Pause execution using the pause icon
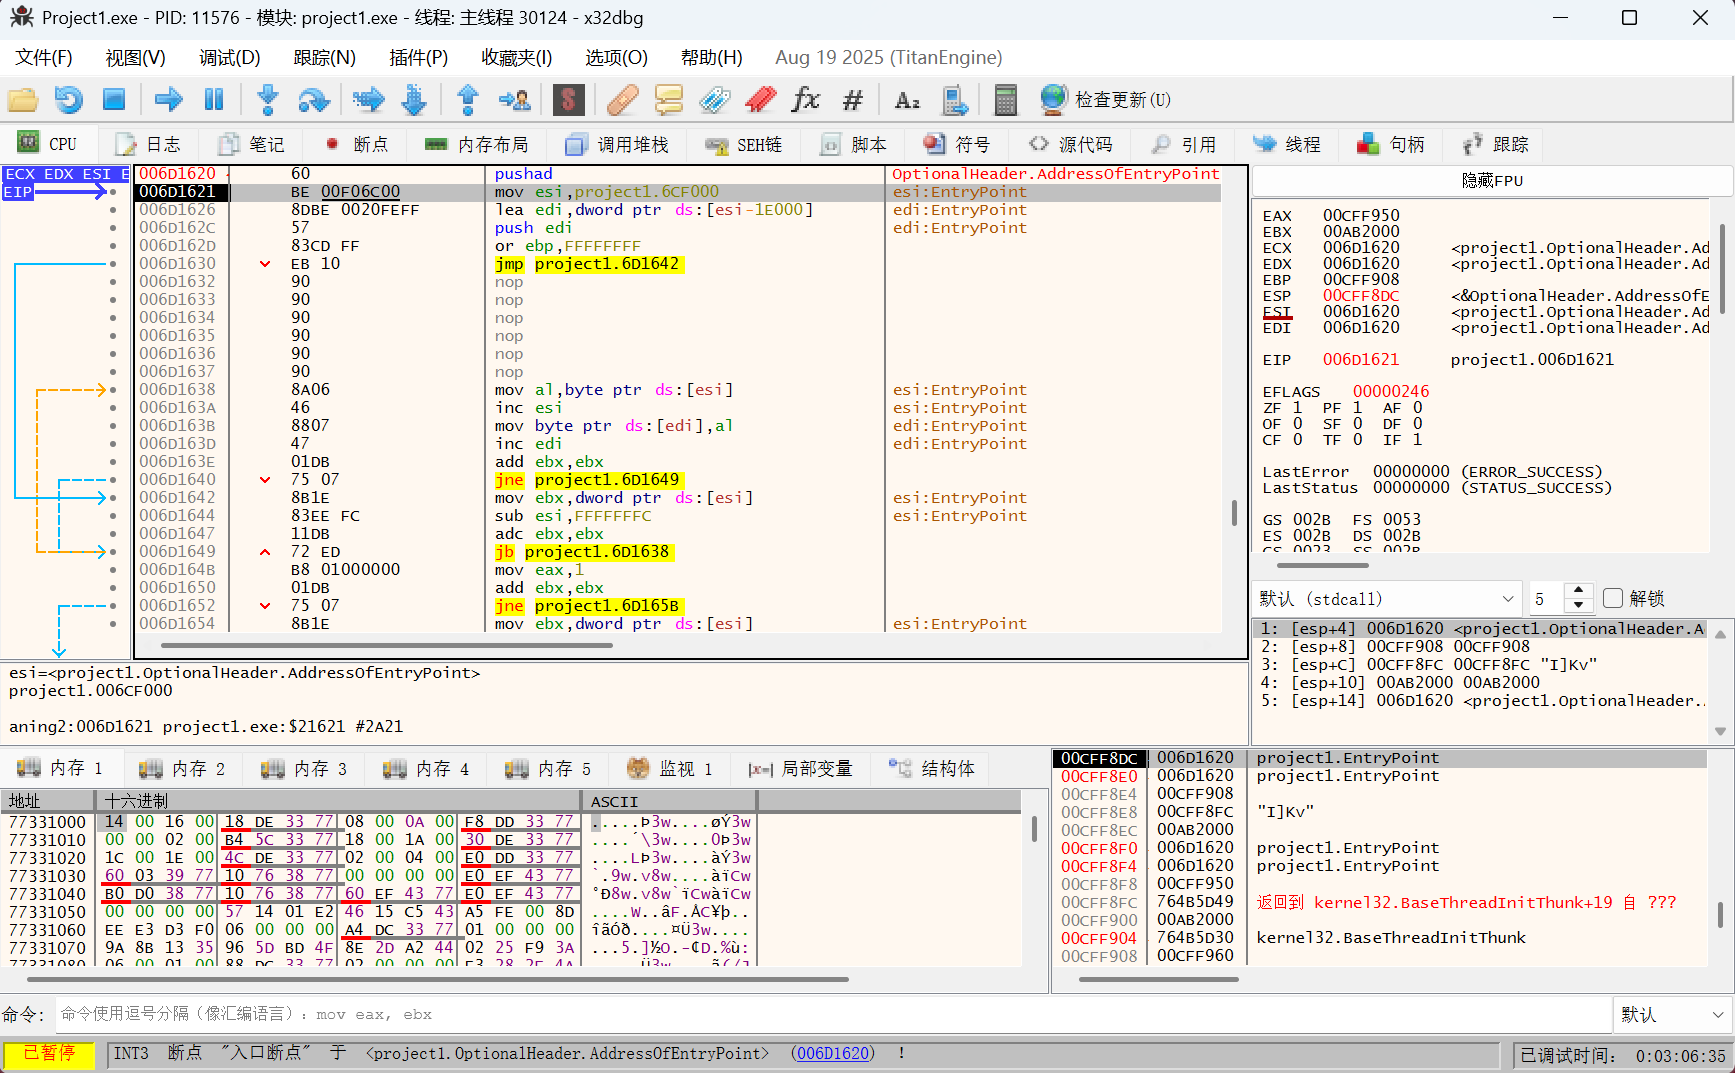1735x1073 pixels. coord(214,99)
